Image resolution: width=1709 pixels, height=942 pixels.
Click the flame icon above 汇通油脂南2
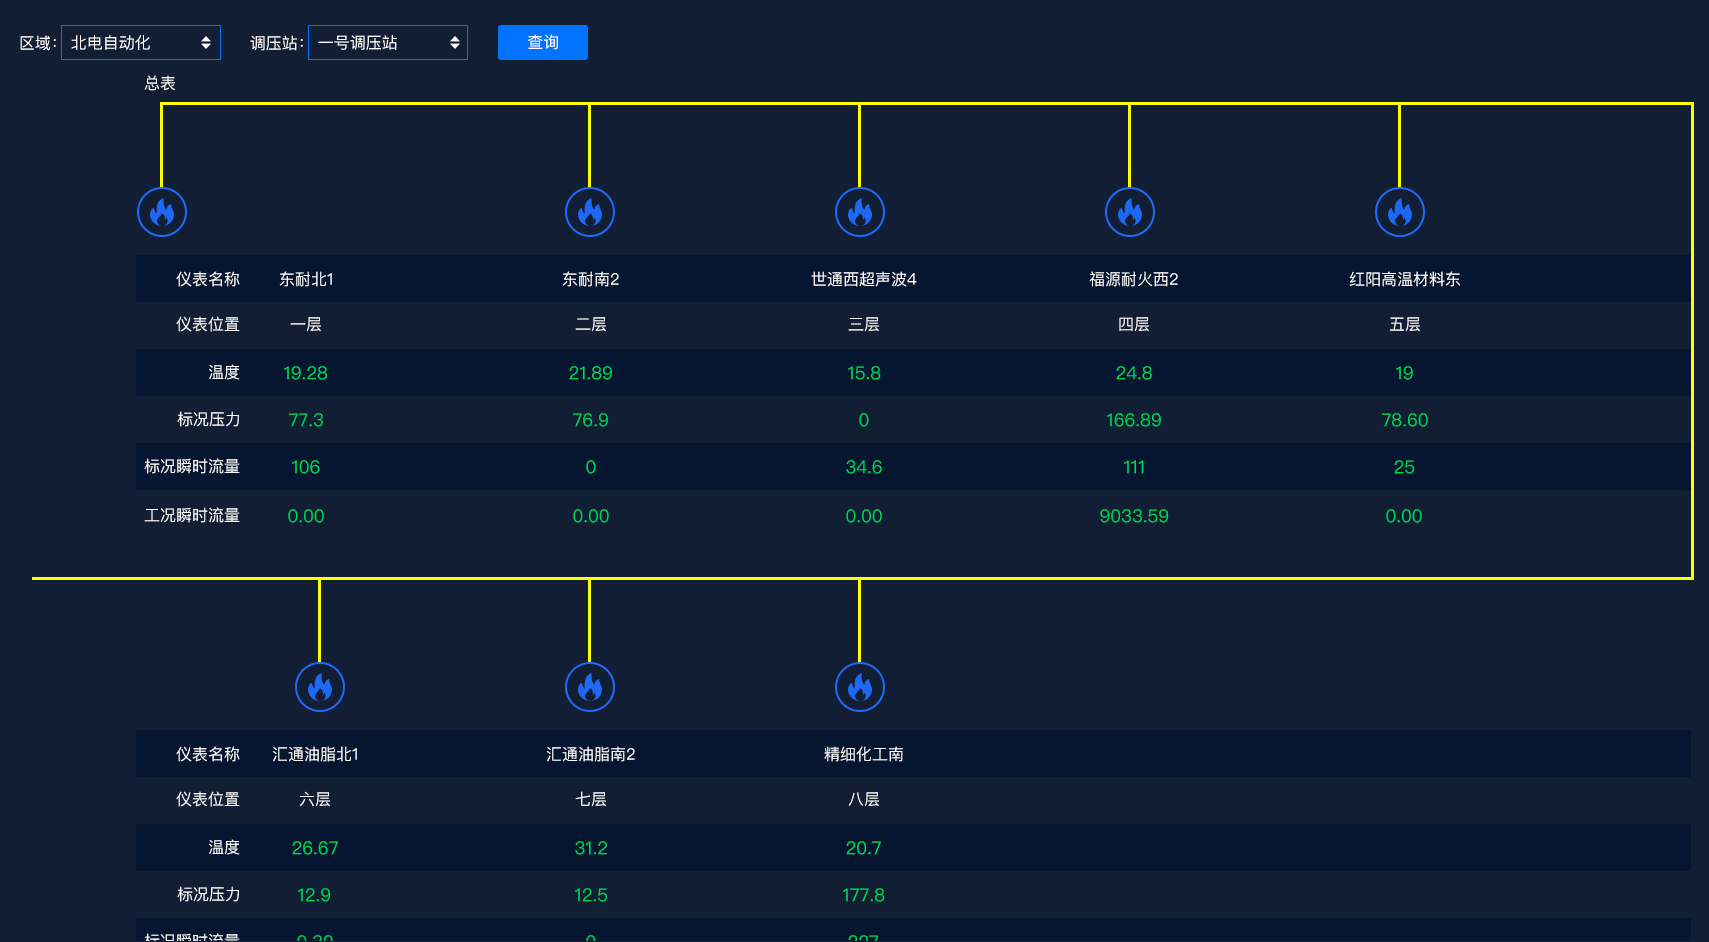tap(590, 687)
